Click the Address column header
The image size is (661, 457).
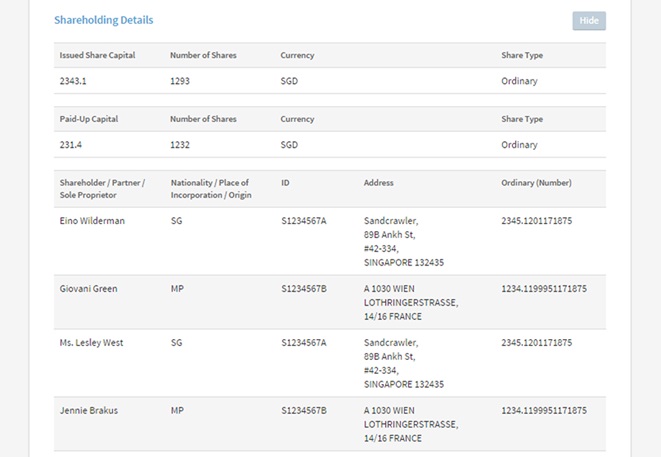tap(379, 183)
